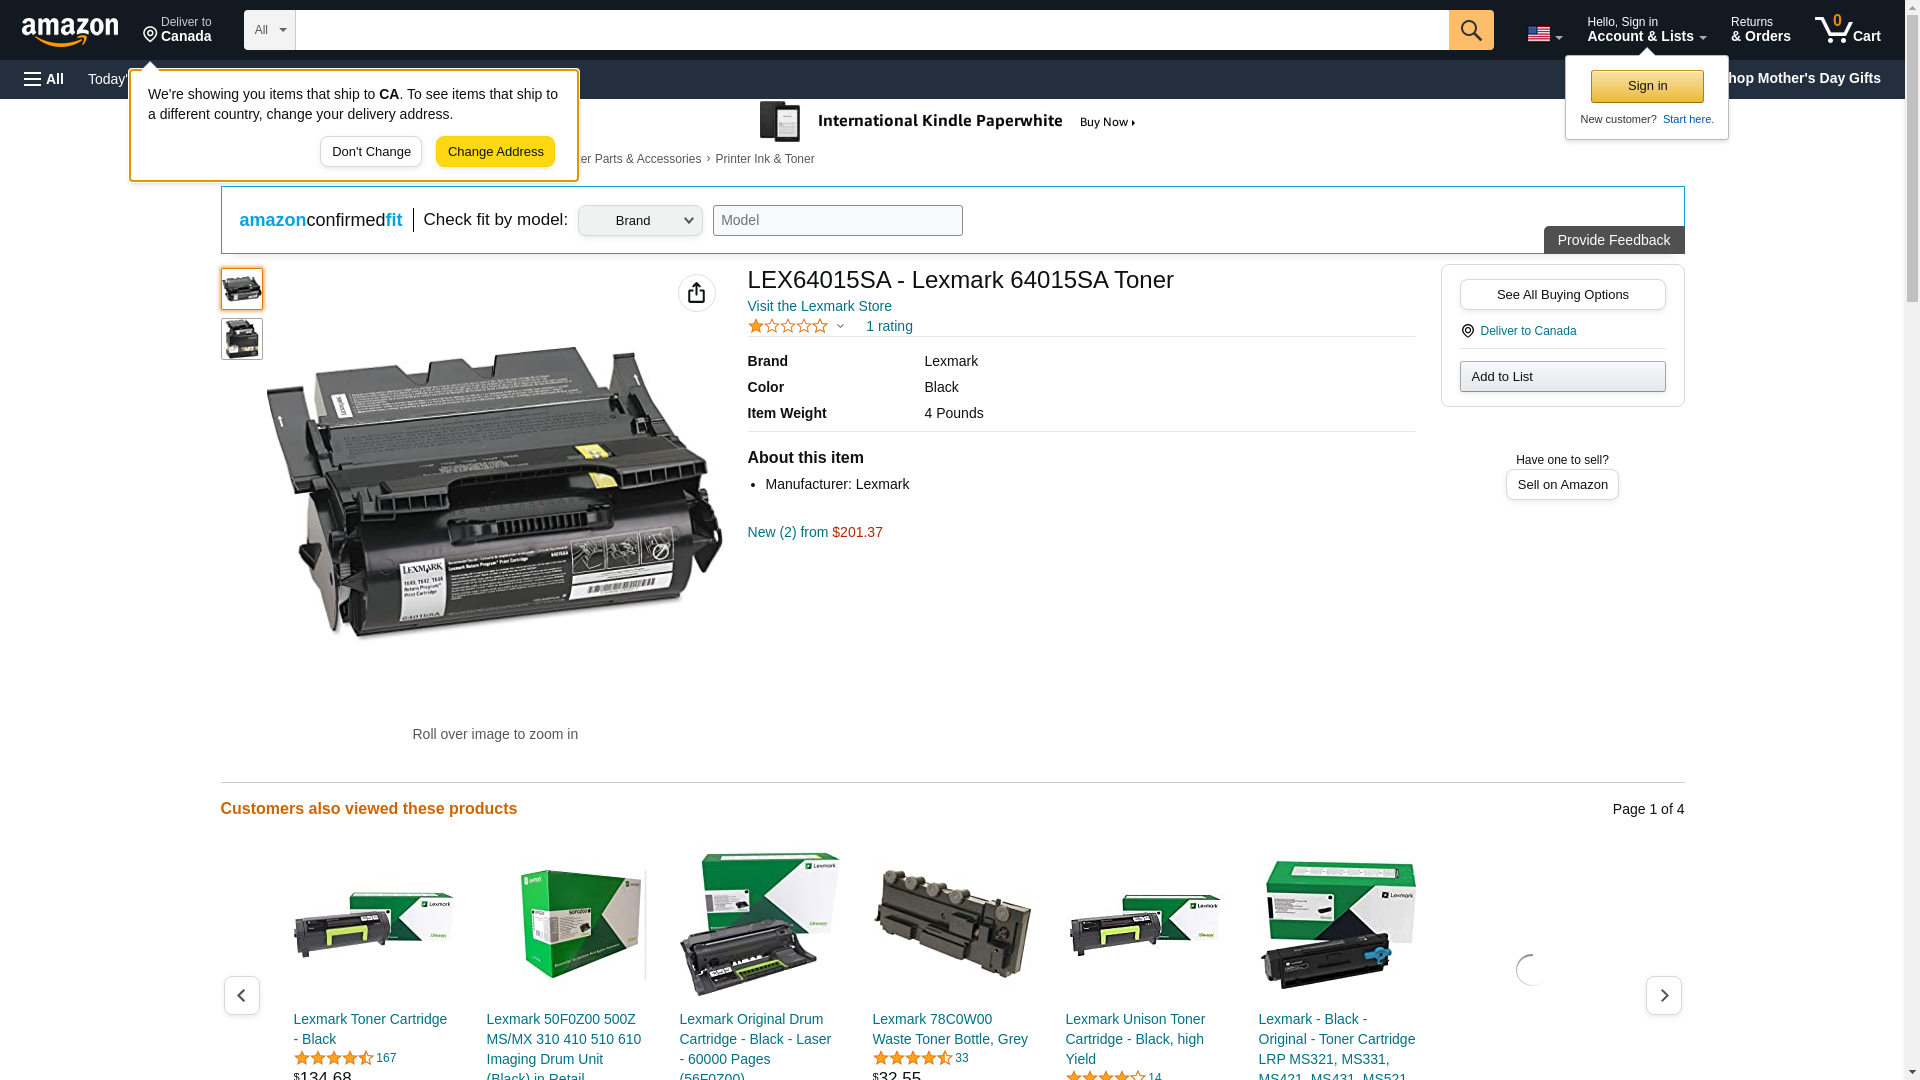1920x1080 pixels.
Task: Click See All Buying Options button
Action: click(1561, 294)
